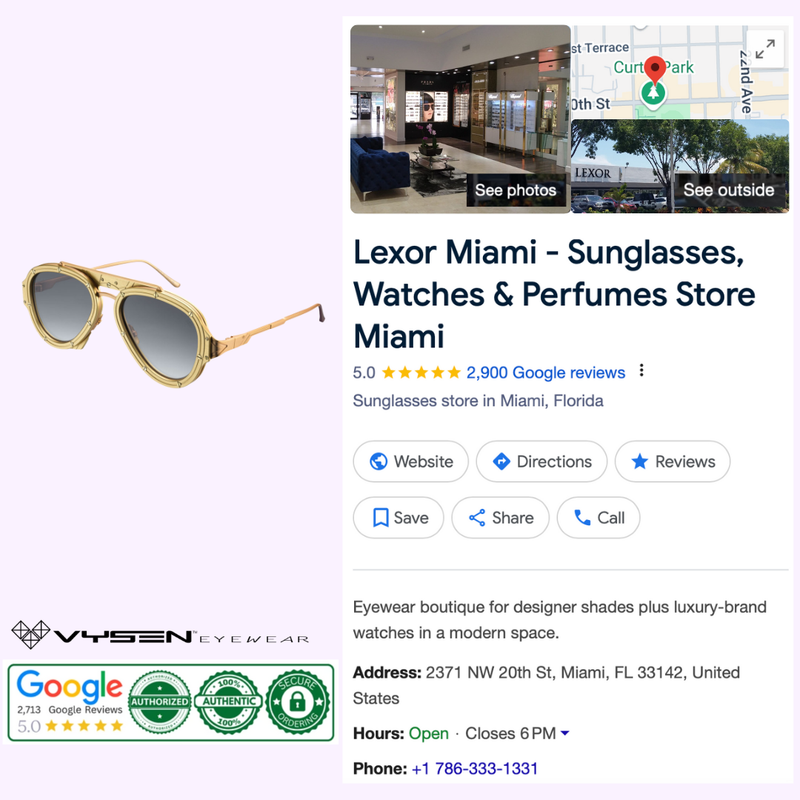Get Directions to the store
The height and width of the screenshot is (800, 800).
[x=542, y=461]
